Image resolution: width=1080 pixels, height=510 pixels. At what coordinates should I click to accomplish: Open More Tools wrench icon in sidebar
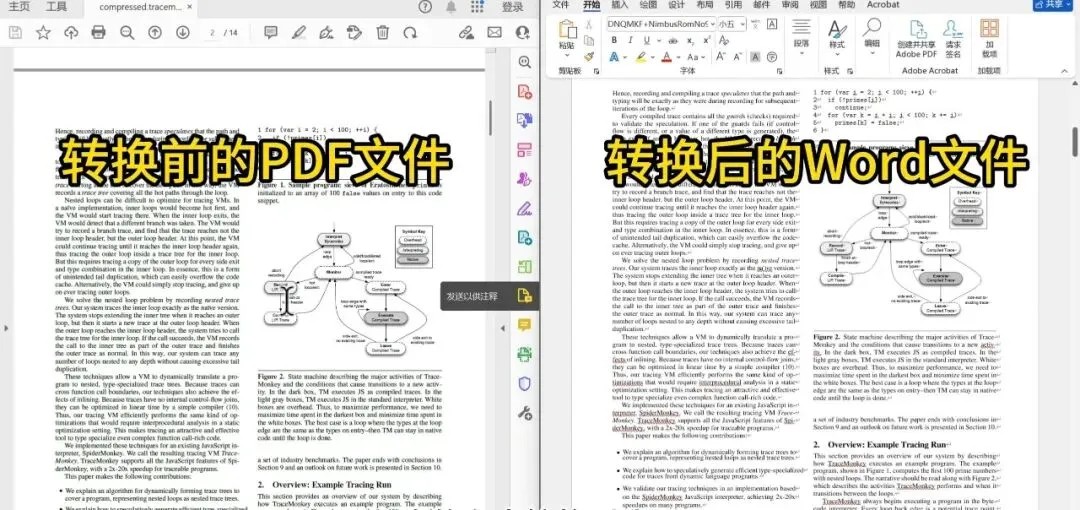tap(525, 413)
